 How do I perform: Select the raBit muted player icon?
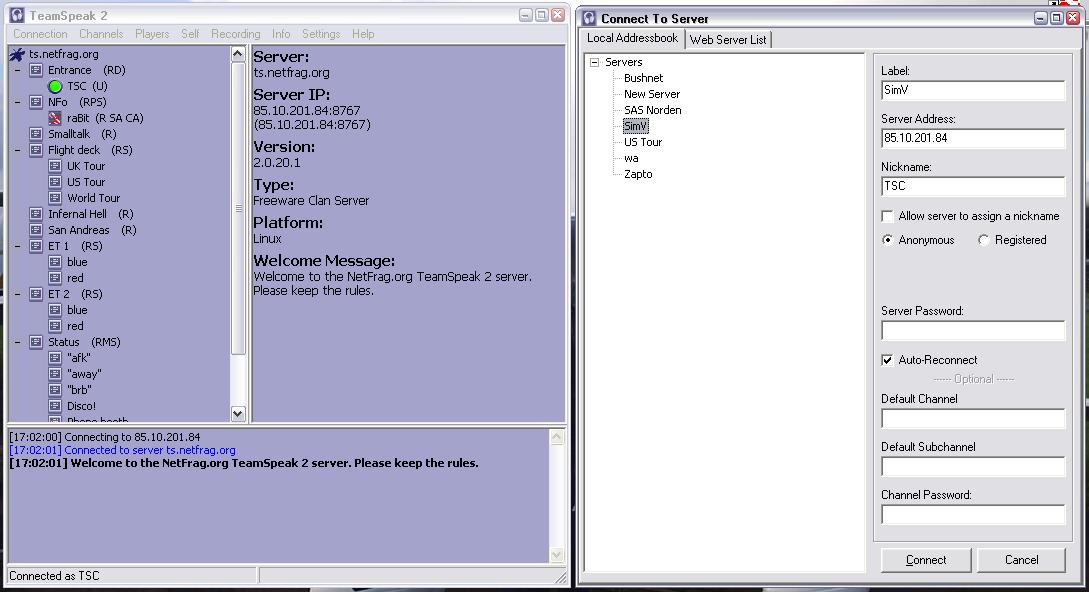[56, 118]
